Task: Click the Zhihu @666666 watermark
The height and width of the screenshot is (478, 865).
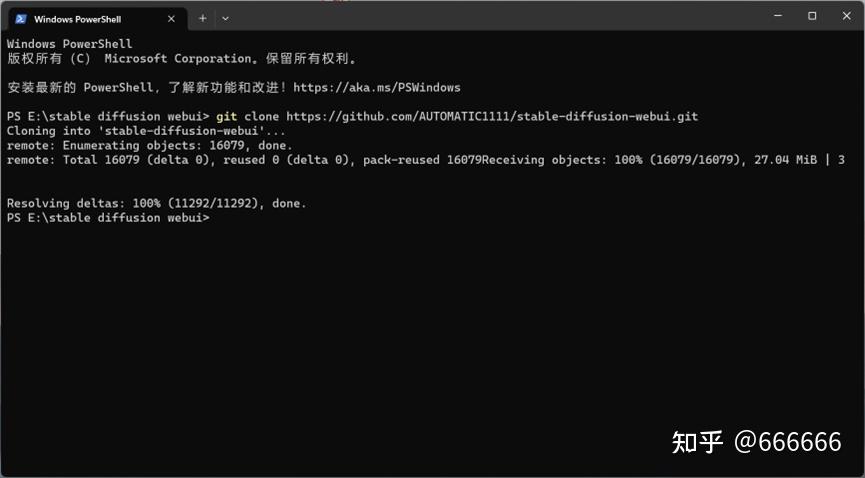Action: 756,442
